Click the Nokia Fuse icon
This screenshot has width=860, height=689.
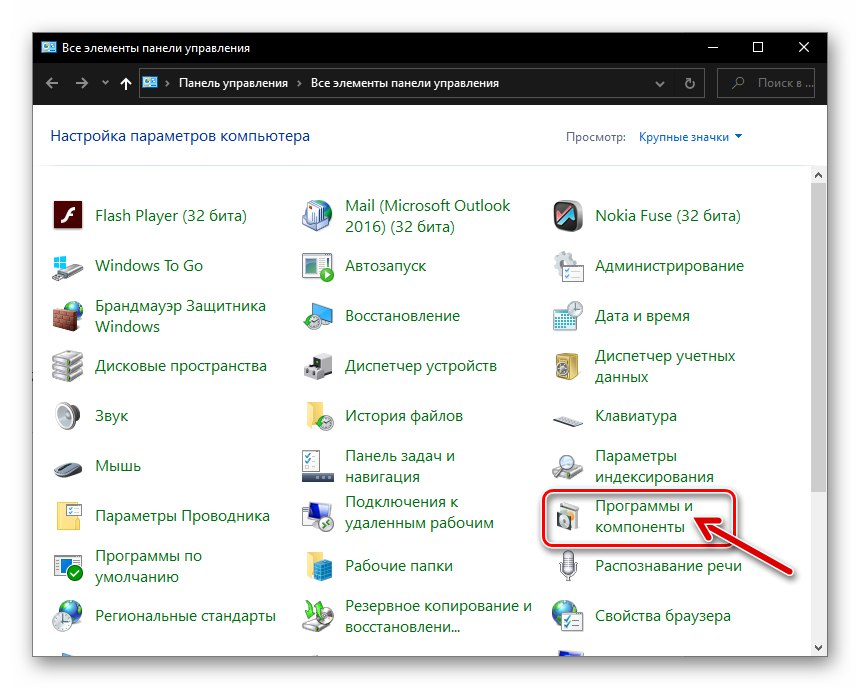pos(568,216)
